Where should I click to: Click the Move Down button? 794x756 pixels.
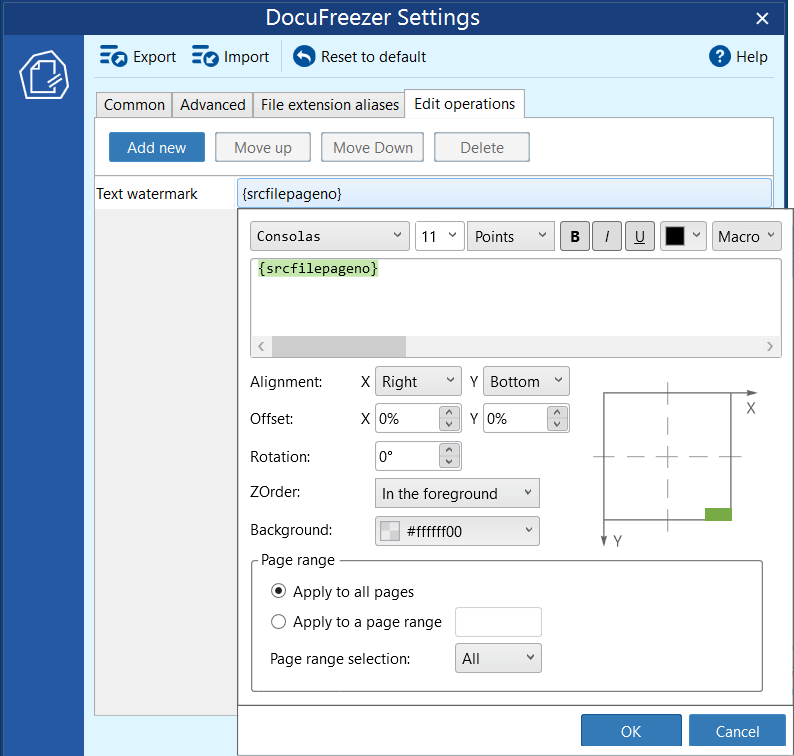[373, 147]
